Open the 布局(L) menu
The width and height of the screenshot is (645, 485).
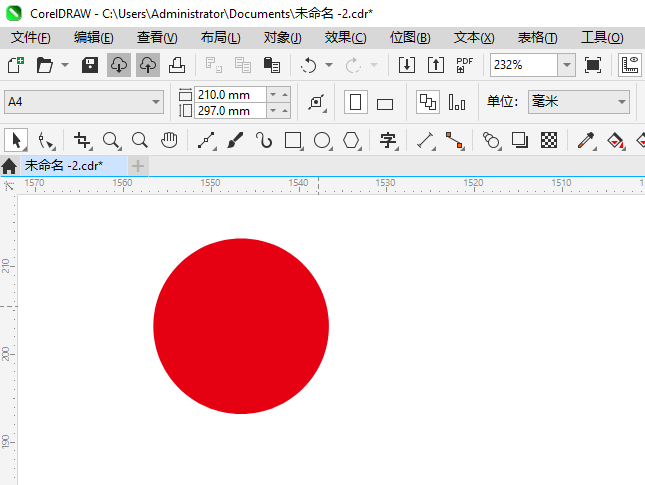pyautogui.click(x=220, y=38)
